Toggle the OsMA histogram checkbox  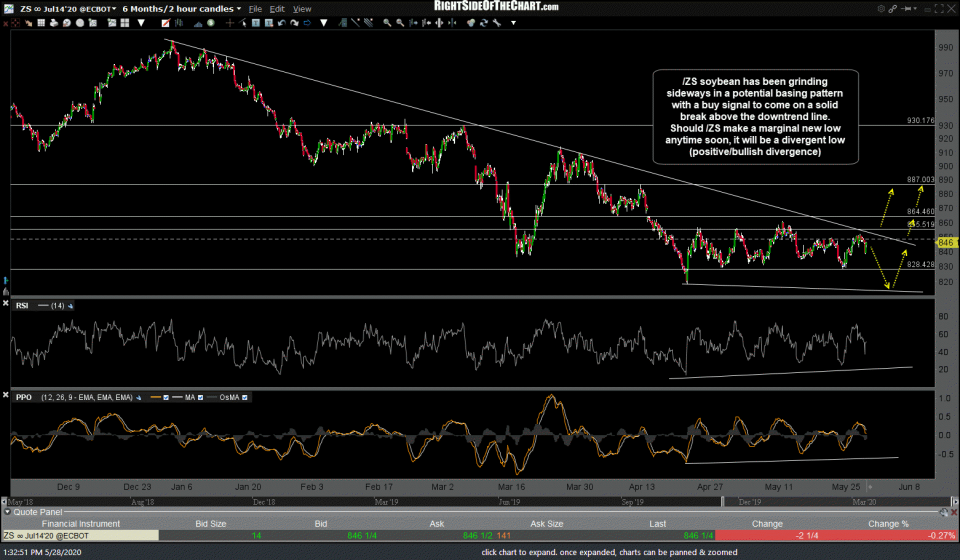245,397
